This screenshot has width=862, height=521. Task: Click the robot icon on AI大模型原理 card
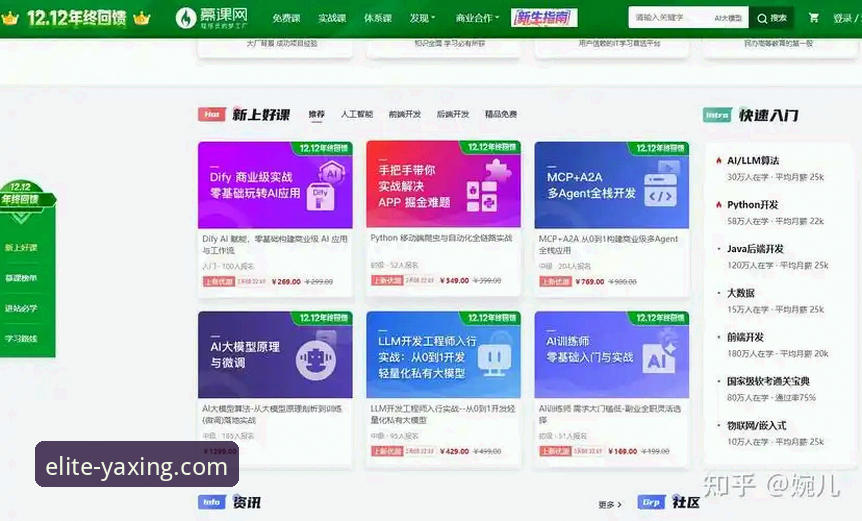tap(315, 361)
